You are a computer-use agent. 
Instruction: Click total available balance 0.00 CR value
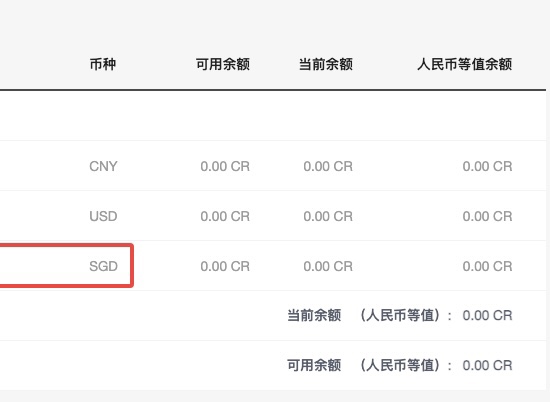pyautogui.click(x=488, y=366)
